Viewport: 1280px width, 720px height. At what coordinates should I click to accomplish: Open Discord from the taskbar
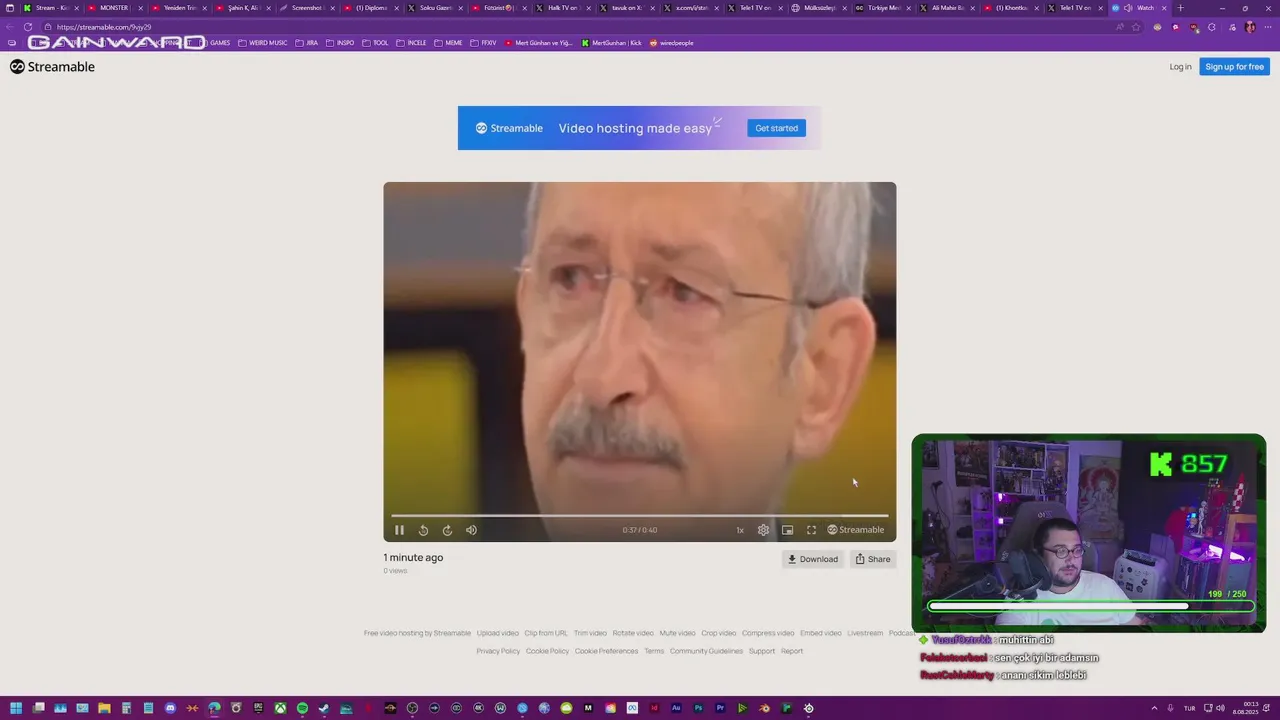(170, 708)
